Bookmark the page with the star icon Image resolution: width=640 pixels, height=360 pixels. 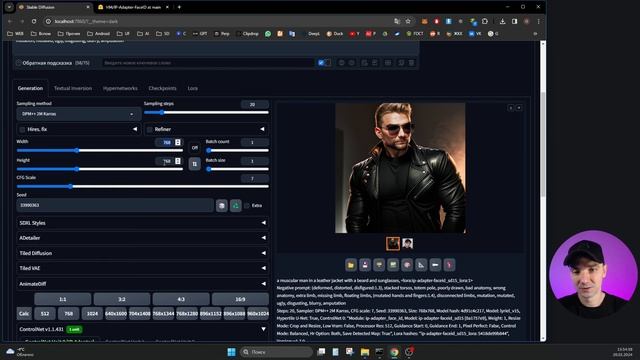[408, 21]
